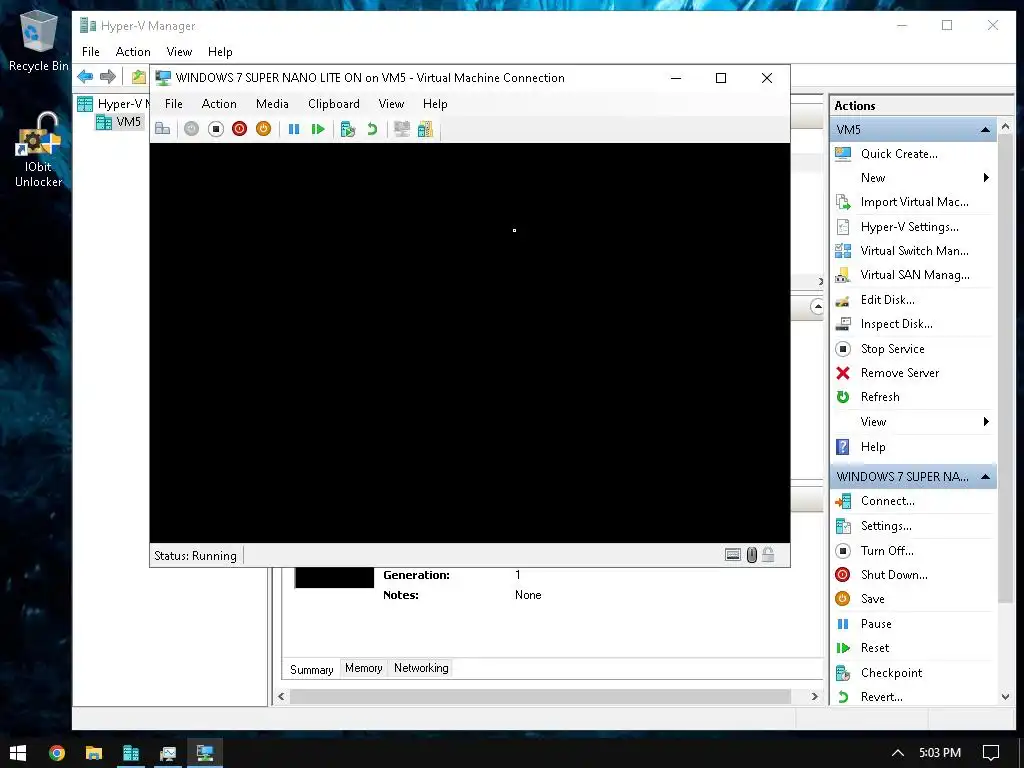Click the Hyper-V Manager back arrow
Image resolution: width=1024 pixels, height=768 pixels.
(x=86, y=76)
